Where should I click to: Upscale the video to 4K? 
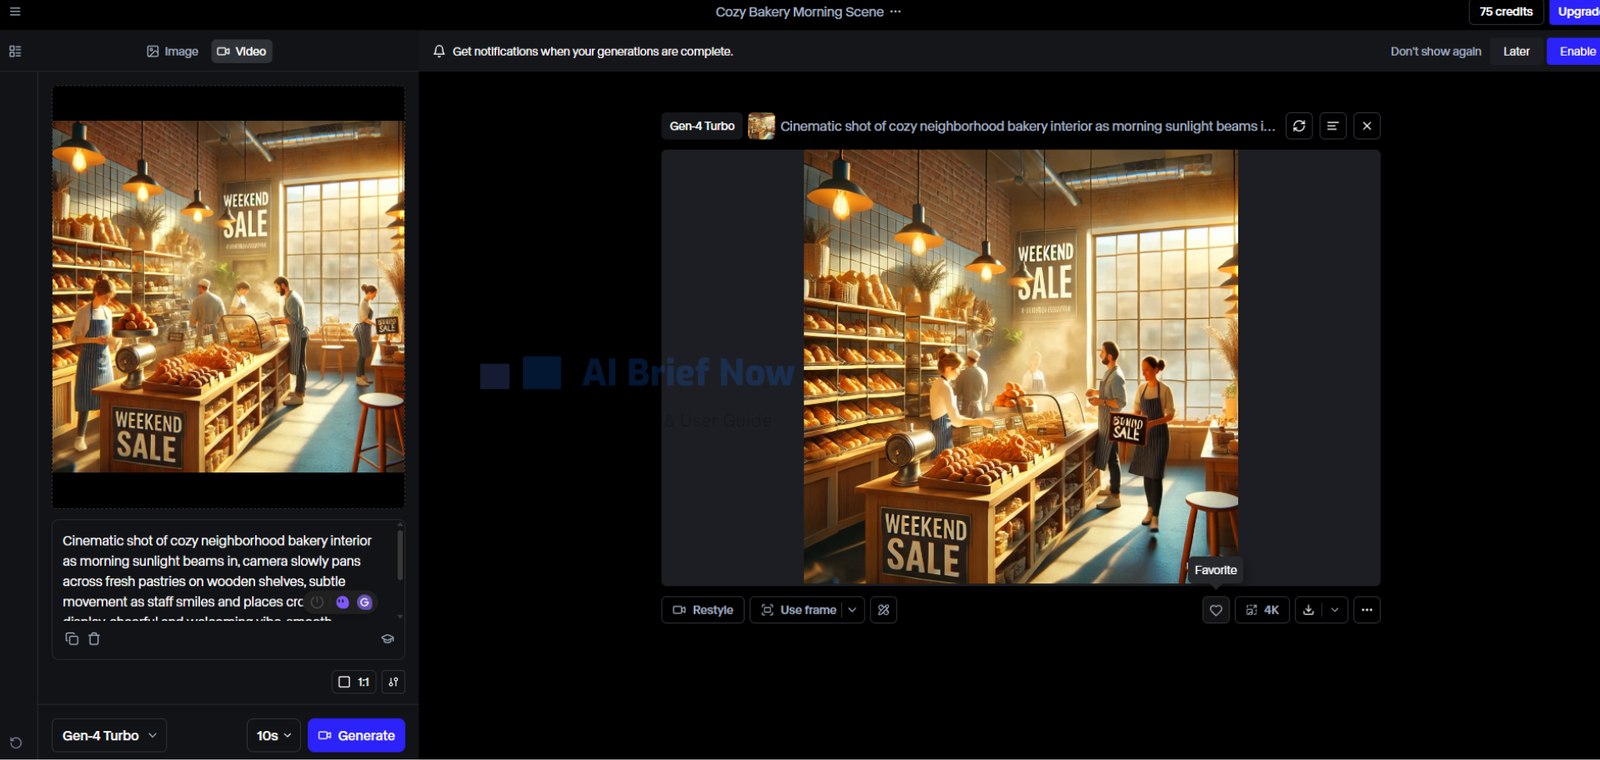point(1262,610)
